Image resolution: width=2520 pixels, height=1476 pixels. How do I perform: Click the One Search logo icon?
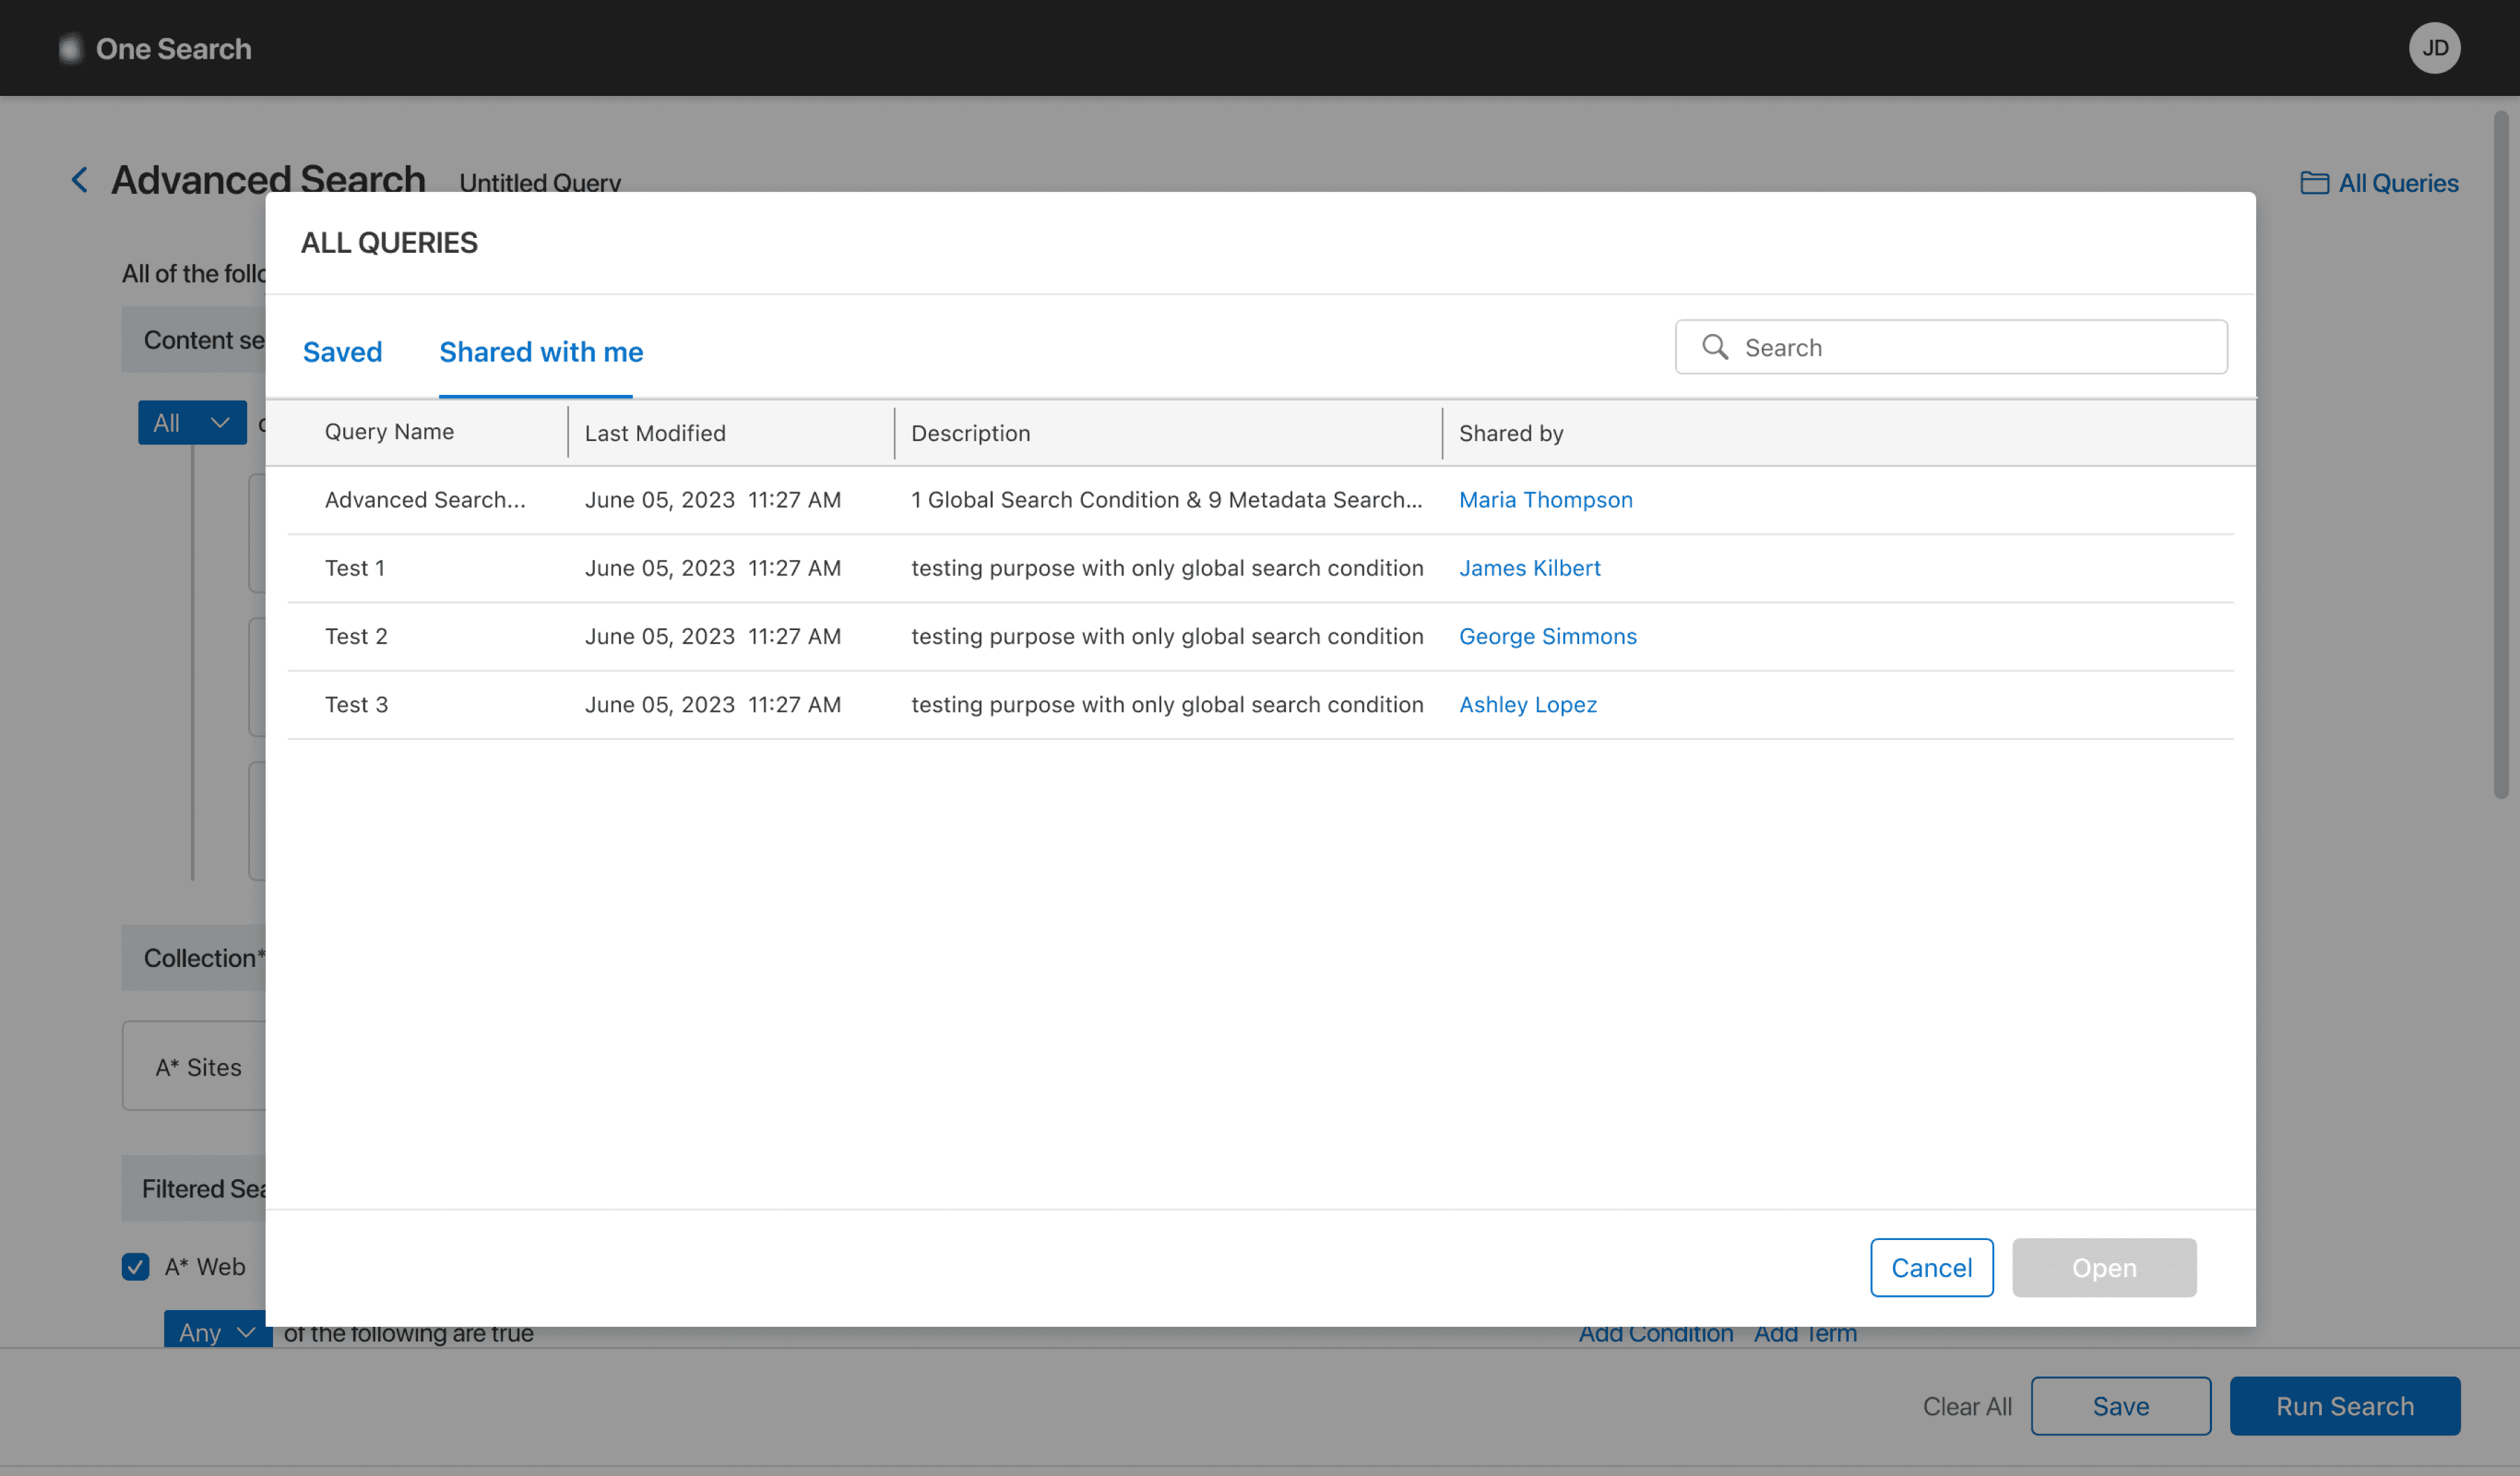[x=70, y=48]
